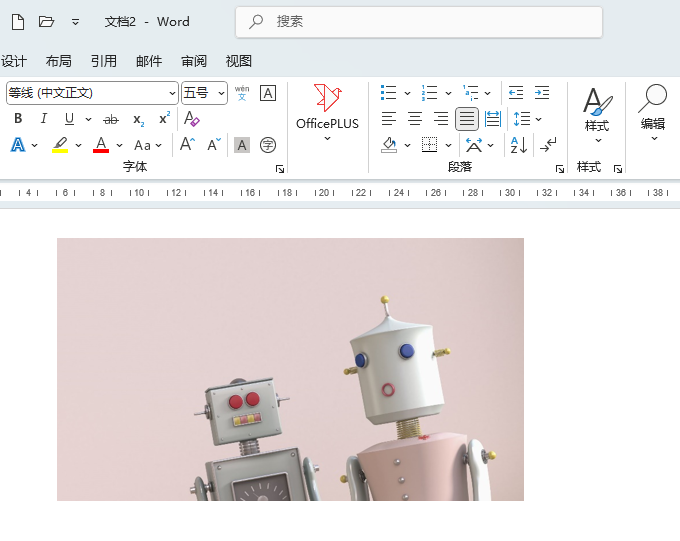680x541 pixels.
Task: Click the phonetic guide wén icon
Action: coord(242,93)
